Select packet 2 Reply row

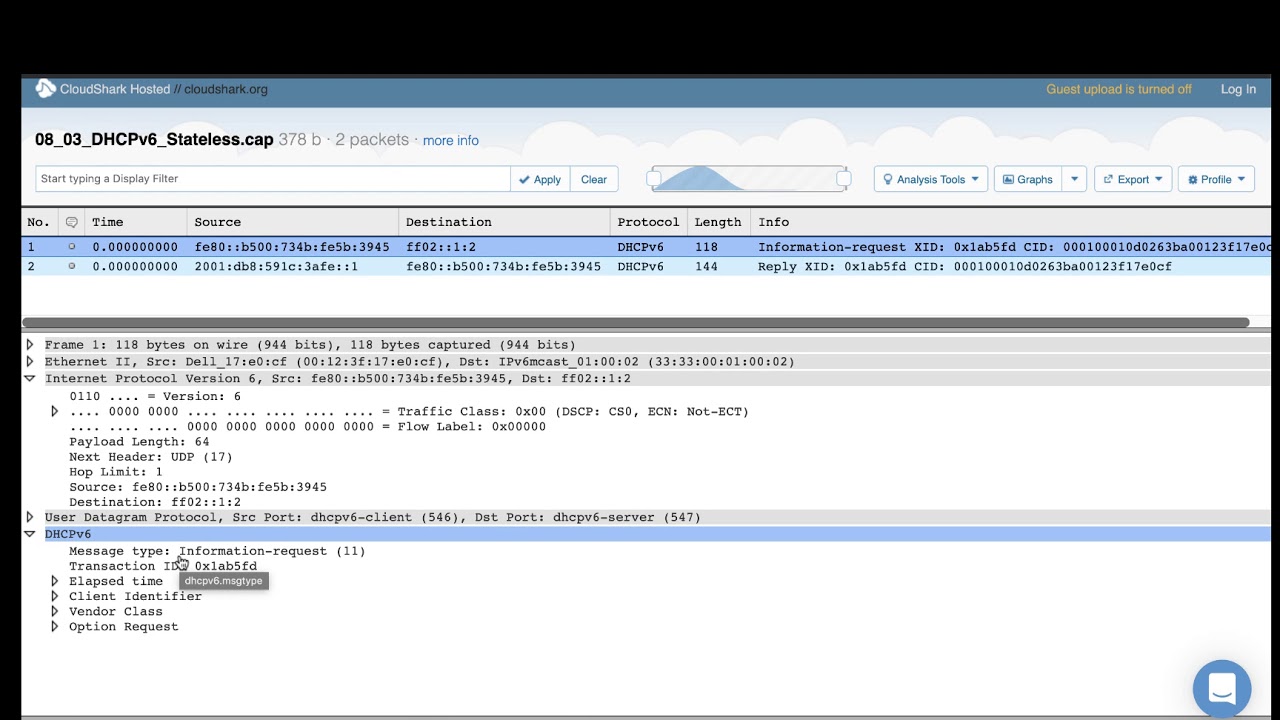(x=646, y=267)
